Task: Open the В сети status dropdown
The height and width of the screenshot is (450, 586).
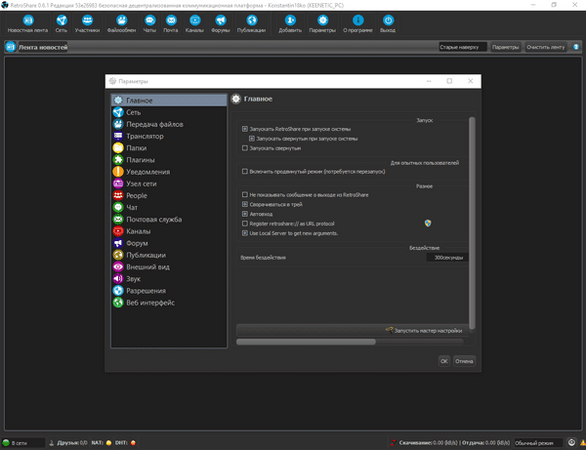Action: pyautogui.click(x=23, y=443)
